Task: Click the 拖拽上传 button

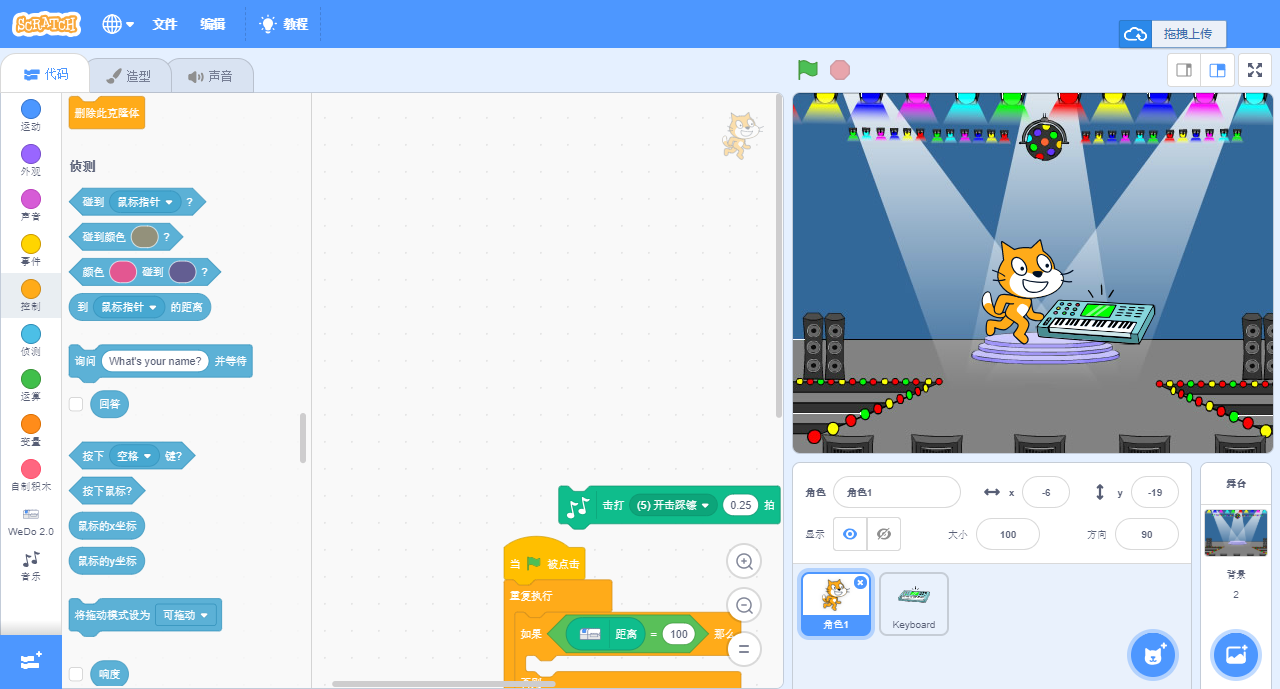Action: (x=1172, y=34)
